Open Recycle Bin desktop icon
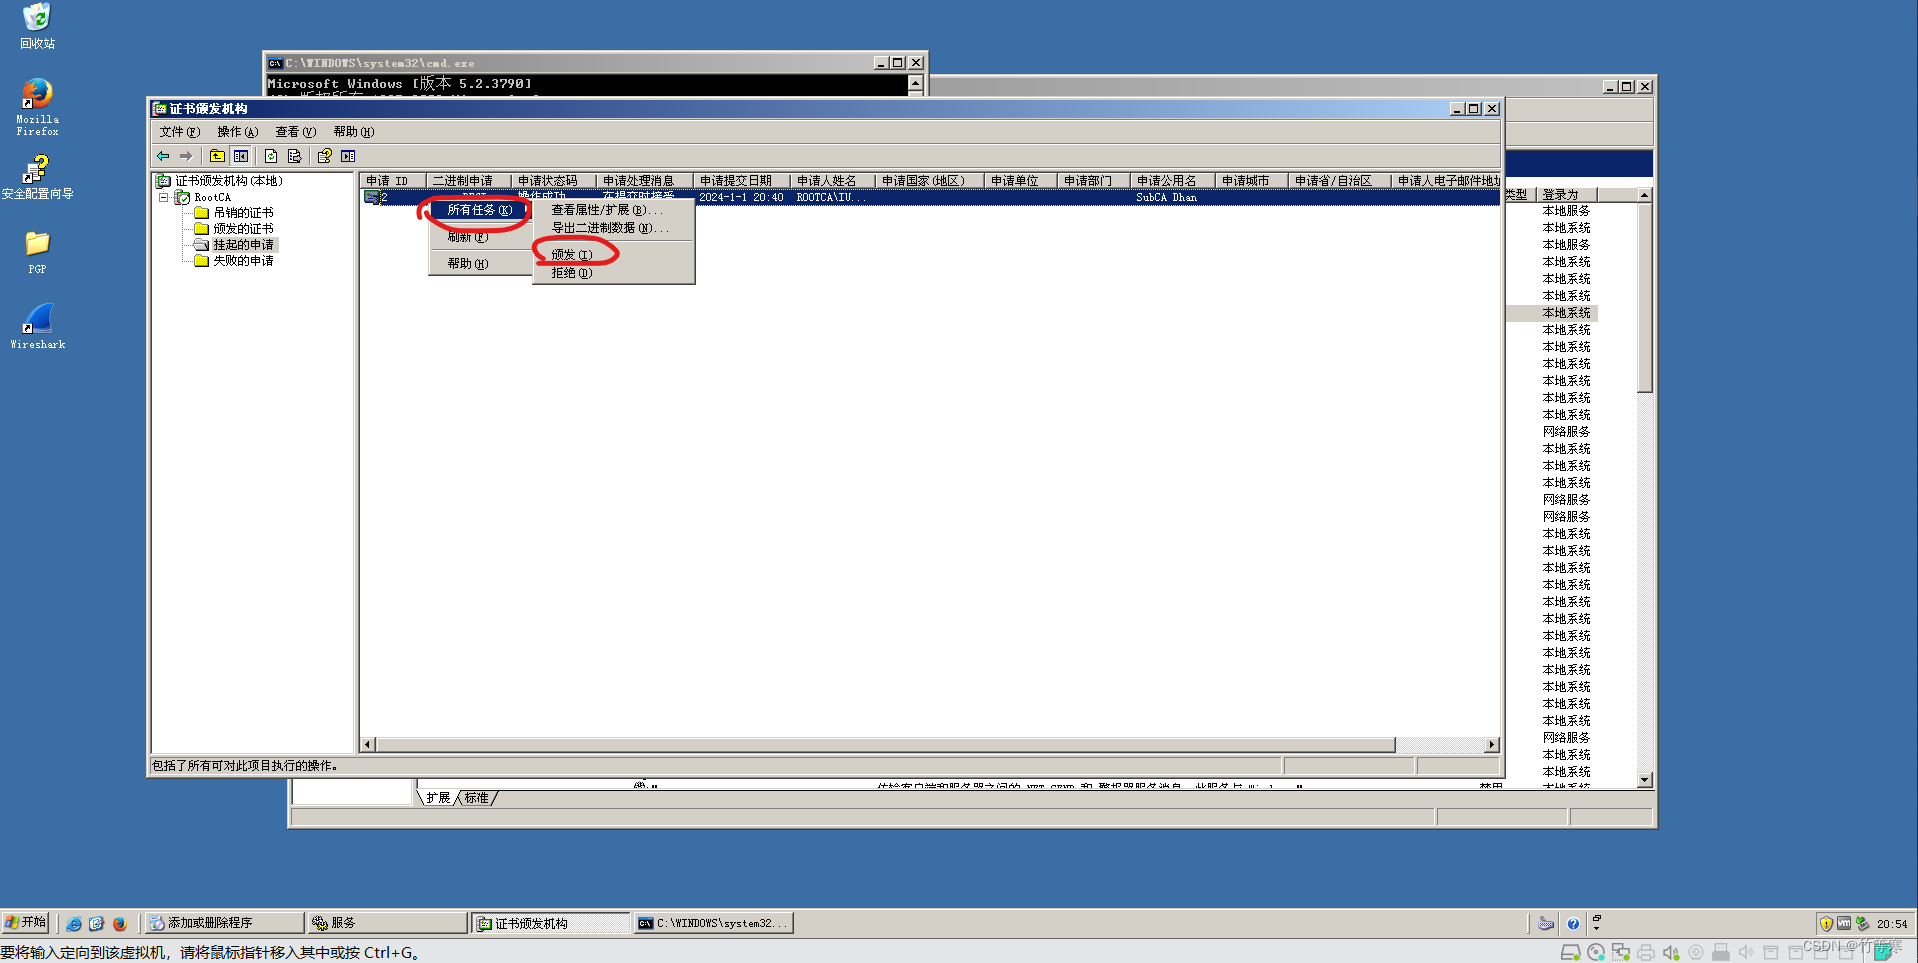Viewport: 1918px width, 963px height. (37, 26)
